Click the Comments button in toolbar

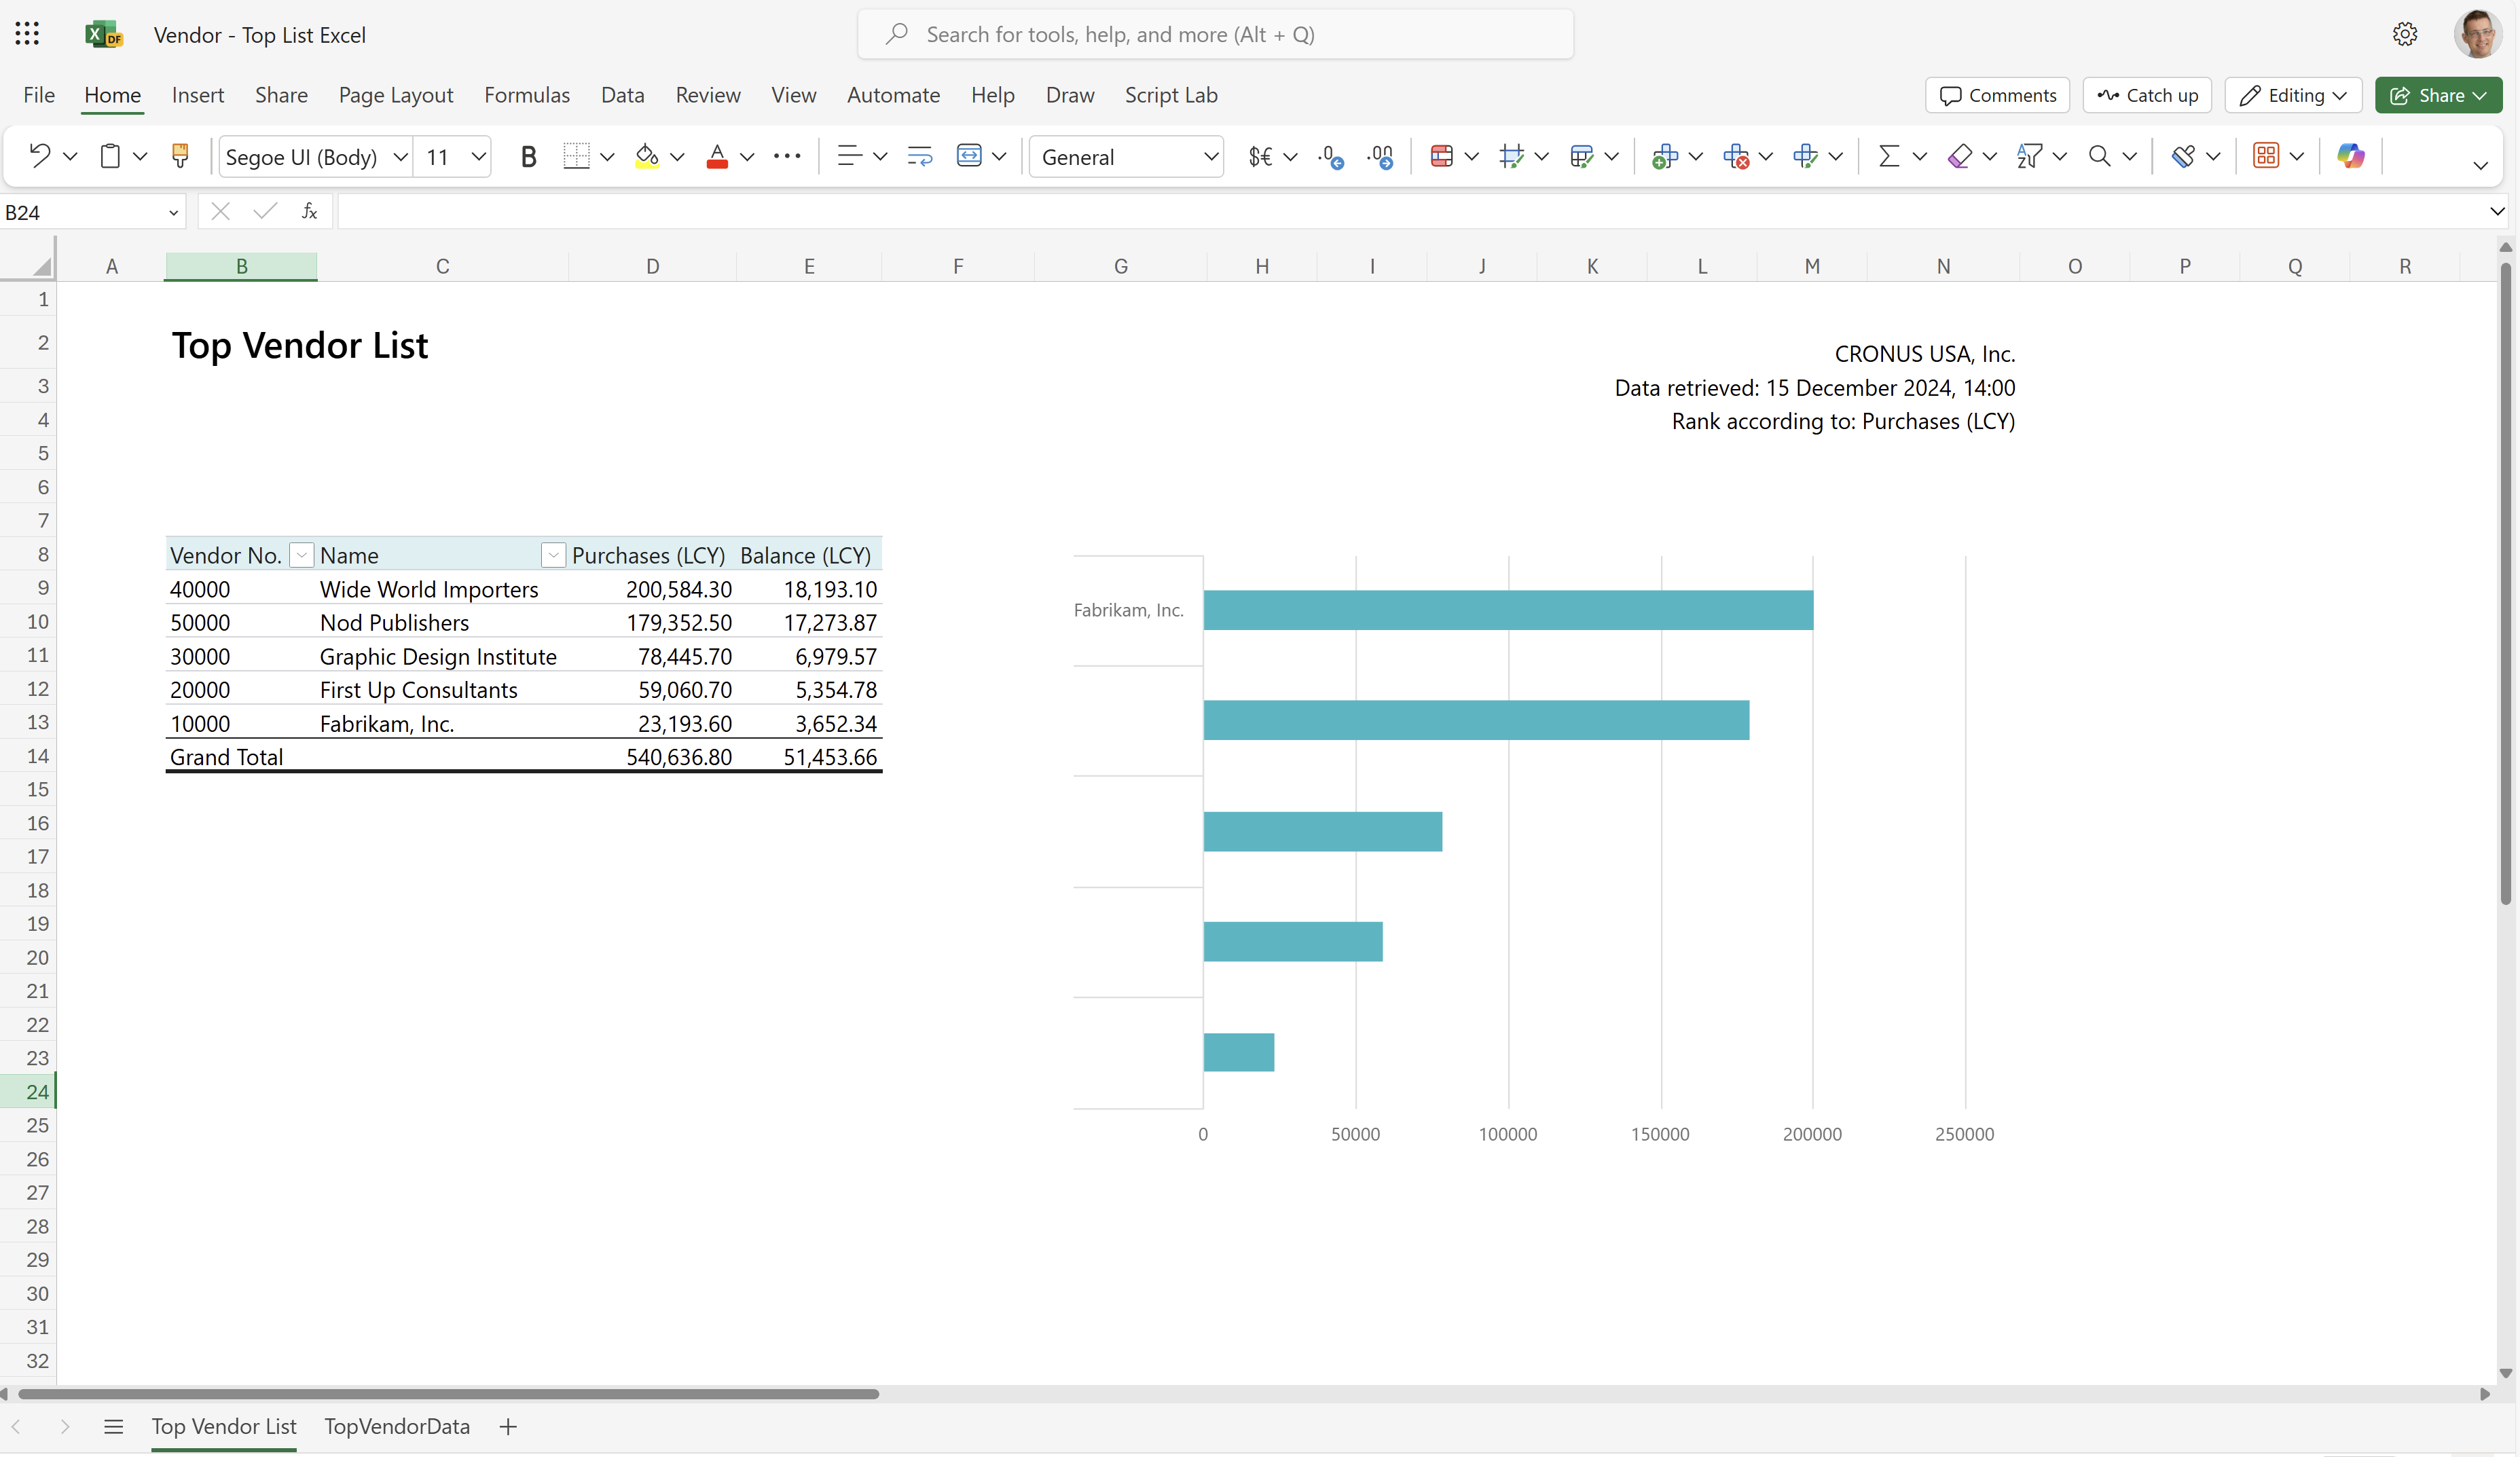pos(1998,94)
